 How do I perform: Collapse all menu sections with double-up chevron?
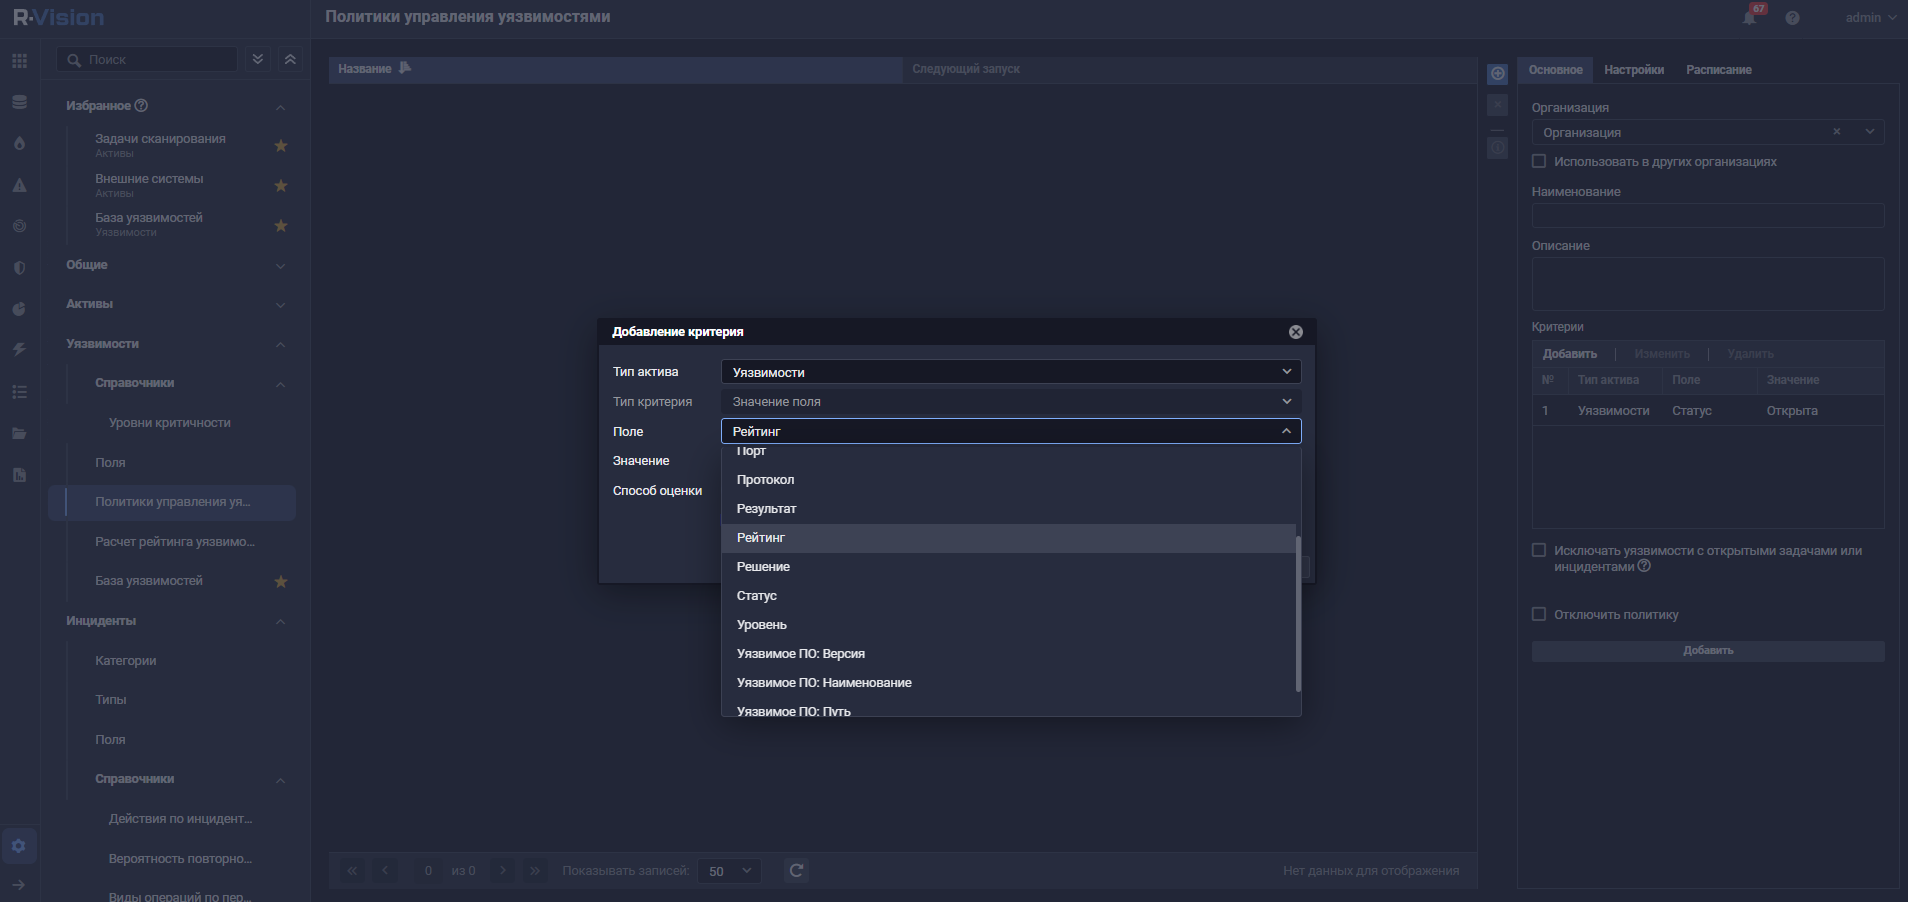click(290, 59)
